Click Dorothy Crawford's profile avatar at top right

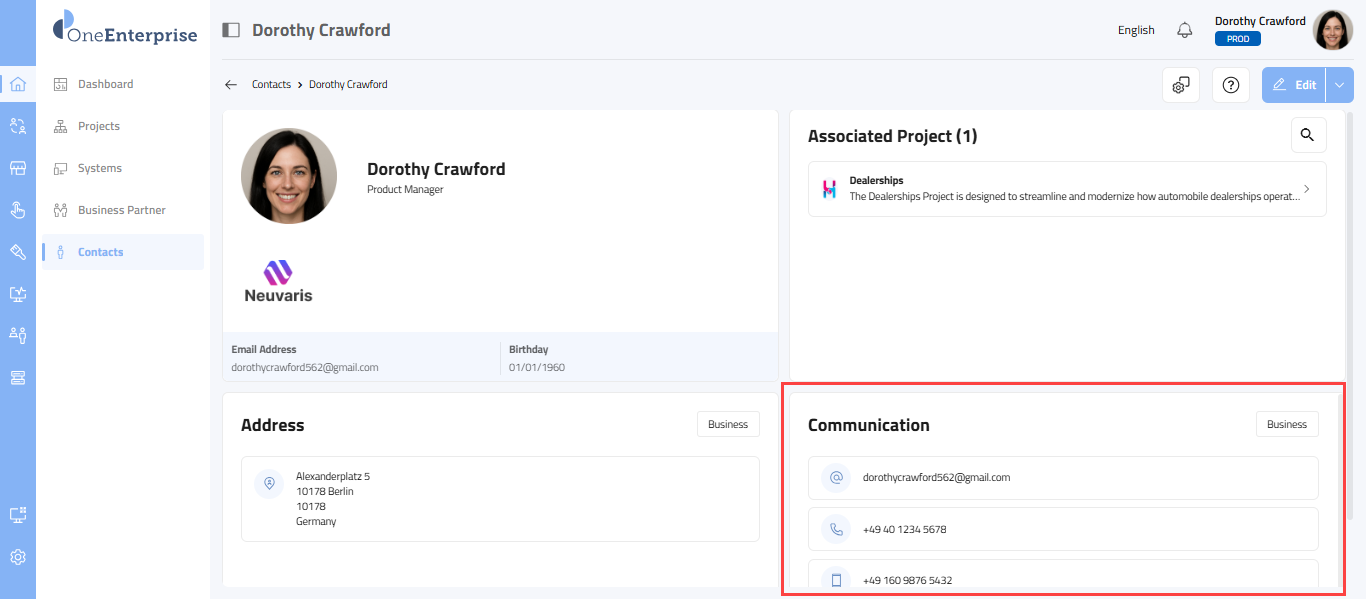[1332, 30]
